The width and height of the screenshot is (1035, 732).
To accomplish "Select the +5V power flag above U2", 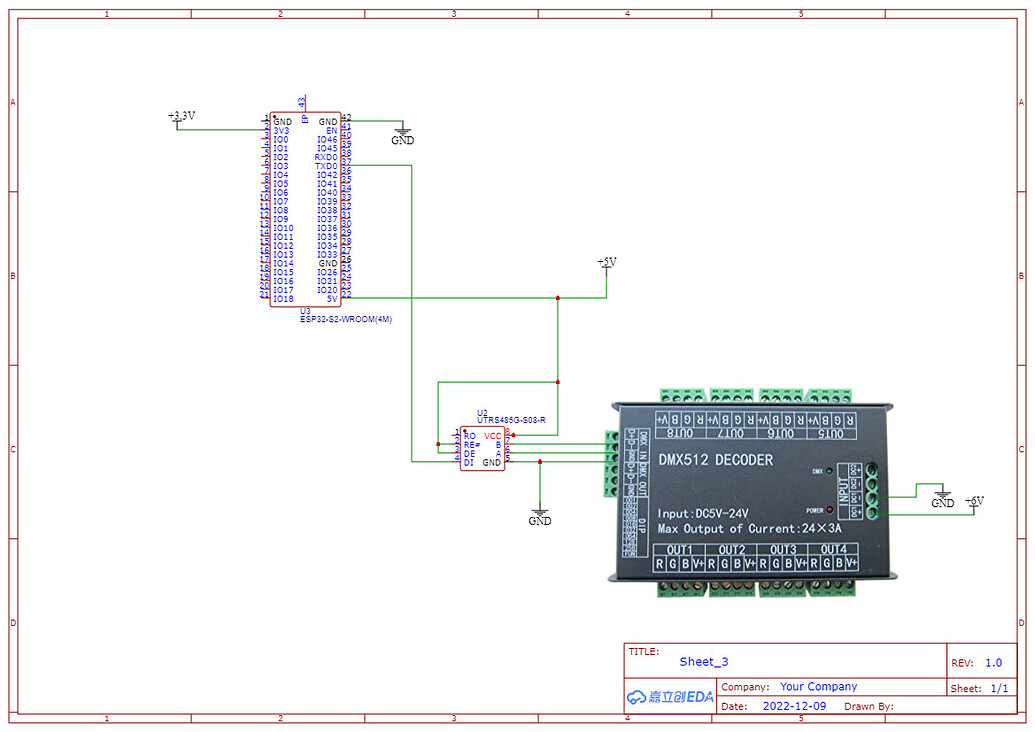I will pyautogui.click(x=607, y=262).
